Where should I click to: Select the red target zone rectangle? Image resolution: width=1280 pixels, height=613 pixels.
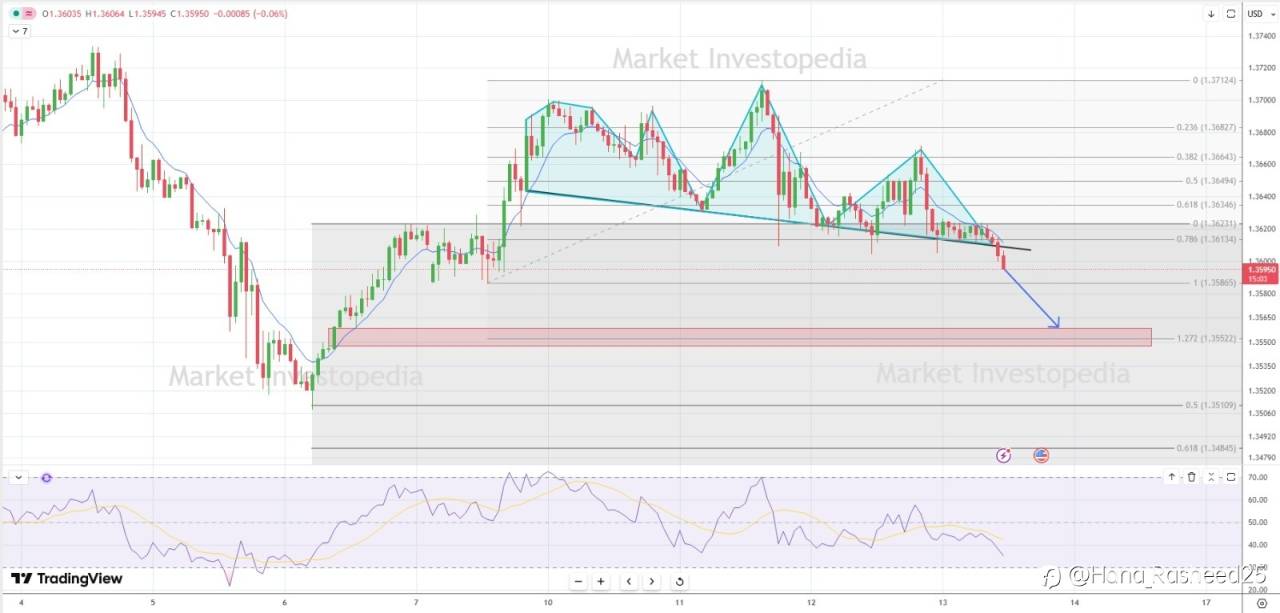pyautogui.click(x=741, y=337)
